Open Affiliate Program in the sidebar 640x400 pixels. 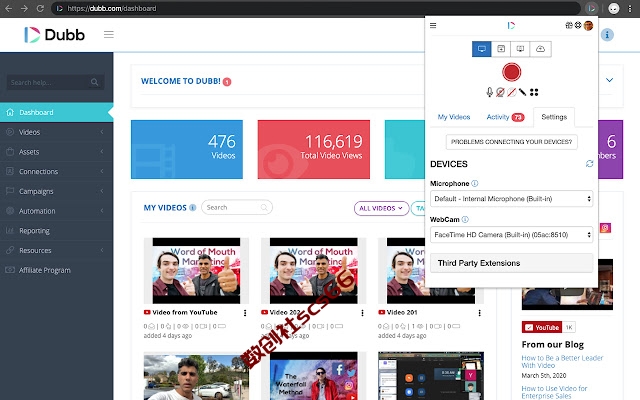(56, 270)
